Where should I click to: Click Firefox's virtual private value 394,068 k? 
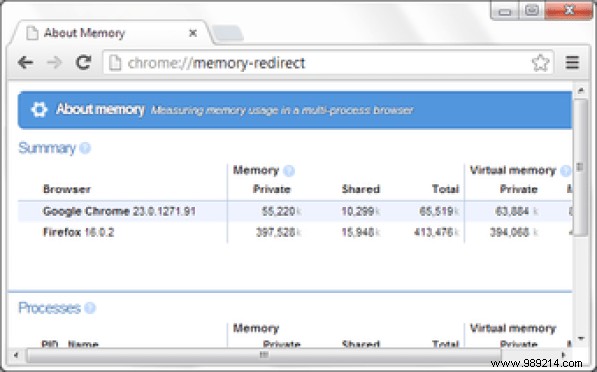tap(514, 232)
